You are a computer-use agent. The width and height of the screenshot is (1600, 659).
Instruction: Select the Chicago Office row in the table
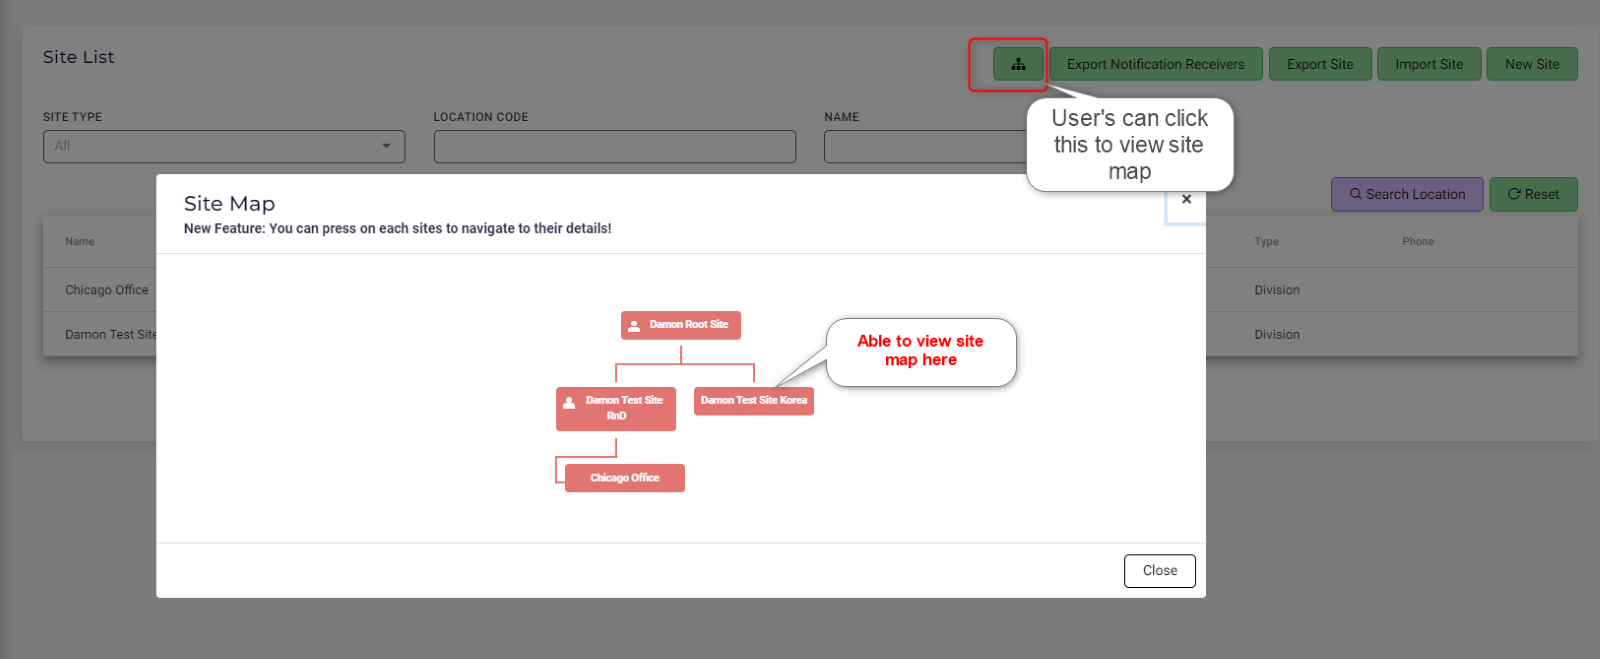click(107, 290)
